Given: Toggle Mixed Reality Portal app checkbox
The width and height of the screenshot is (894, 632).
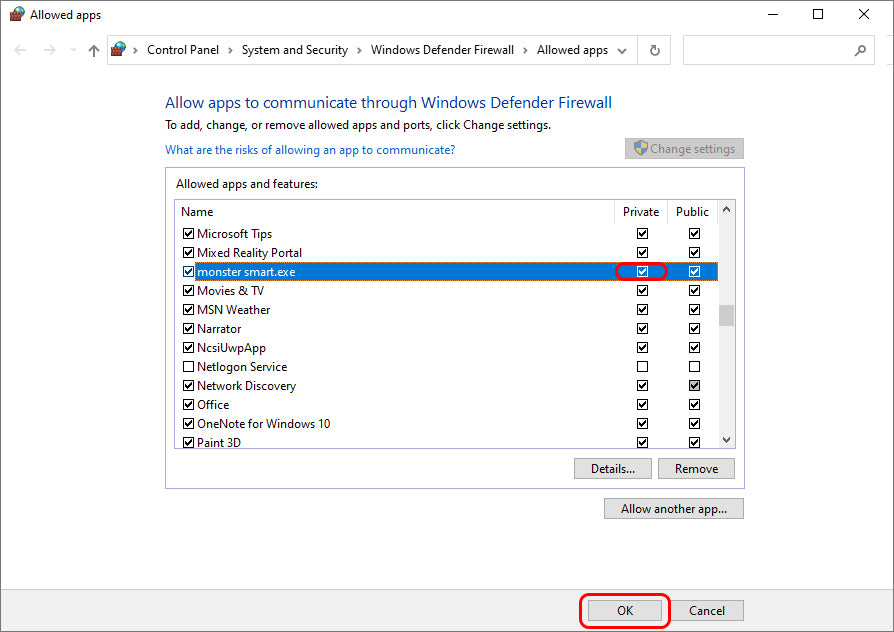Looking at the screenshot, I should pyautogui.click(x=188, y=252).
